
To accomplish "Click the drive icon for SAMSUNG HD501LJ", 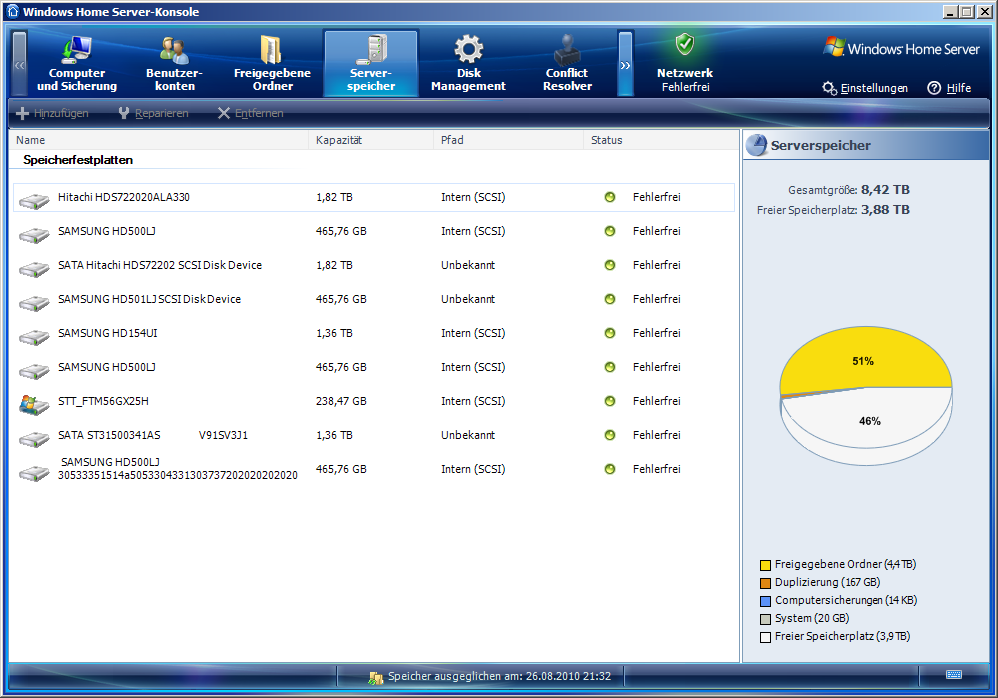I will (x=34, y=303).
